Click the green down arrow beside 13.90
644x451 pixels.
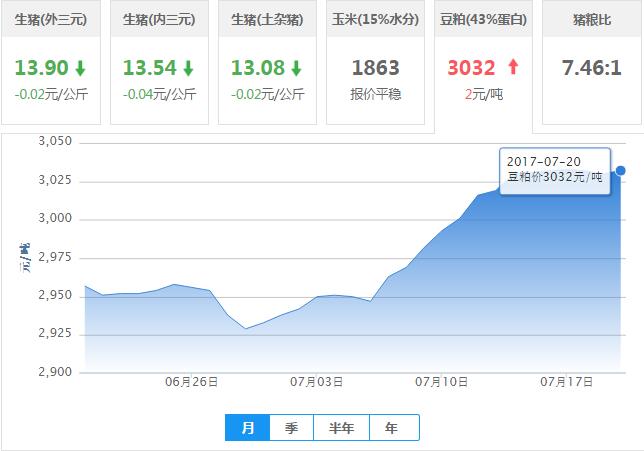[x=80, y=68]
